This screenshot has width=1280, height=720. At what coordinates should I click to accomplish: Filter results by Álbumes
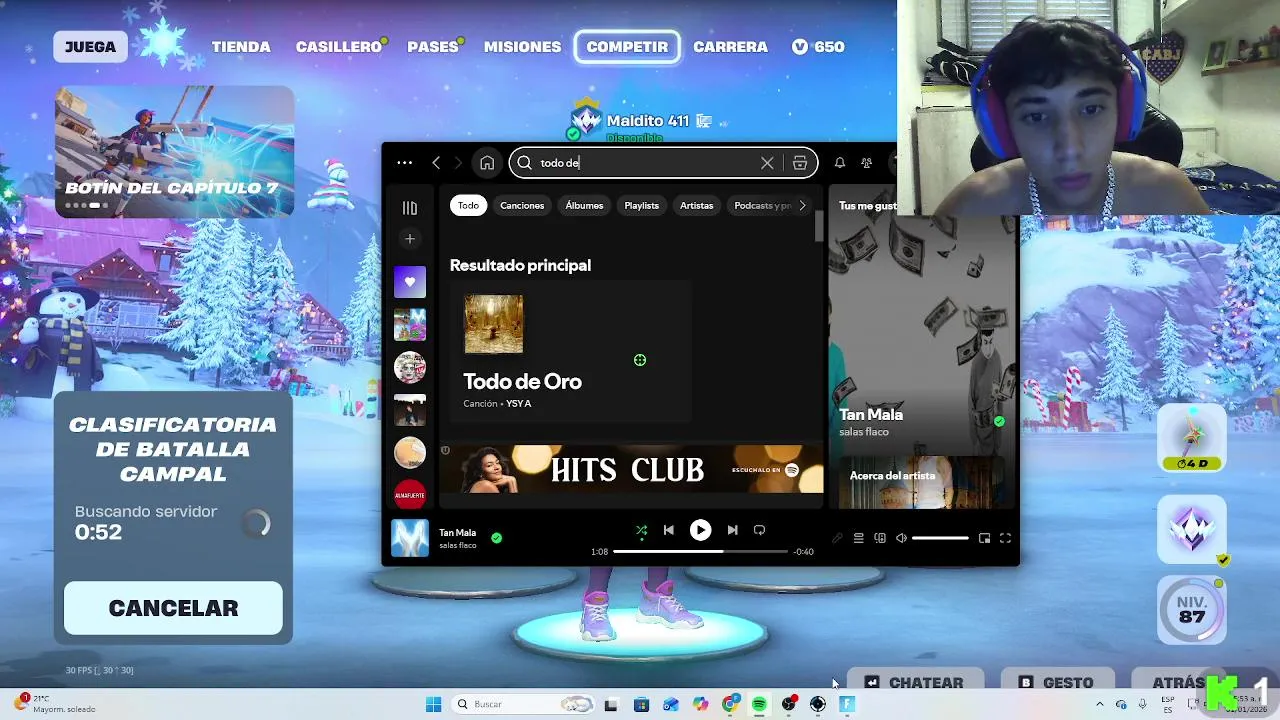[584, 205]
